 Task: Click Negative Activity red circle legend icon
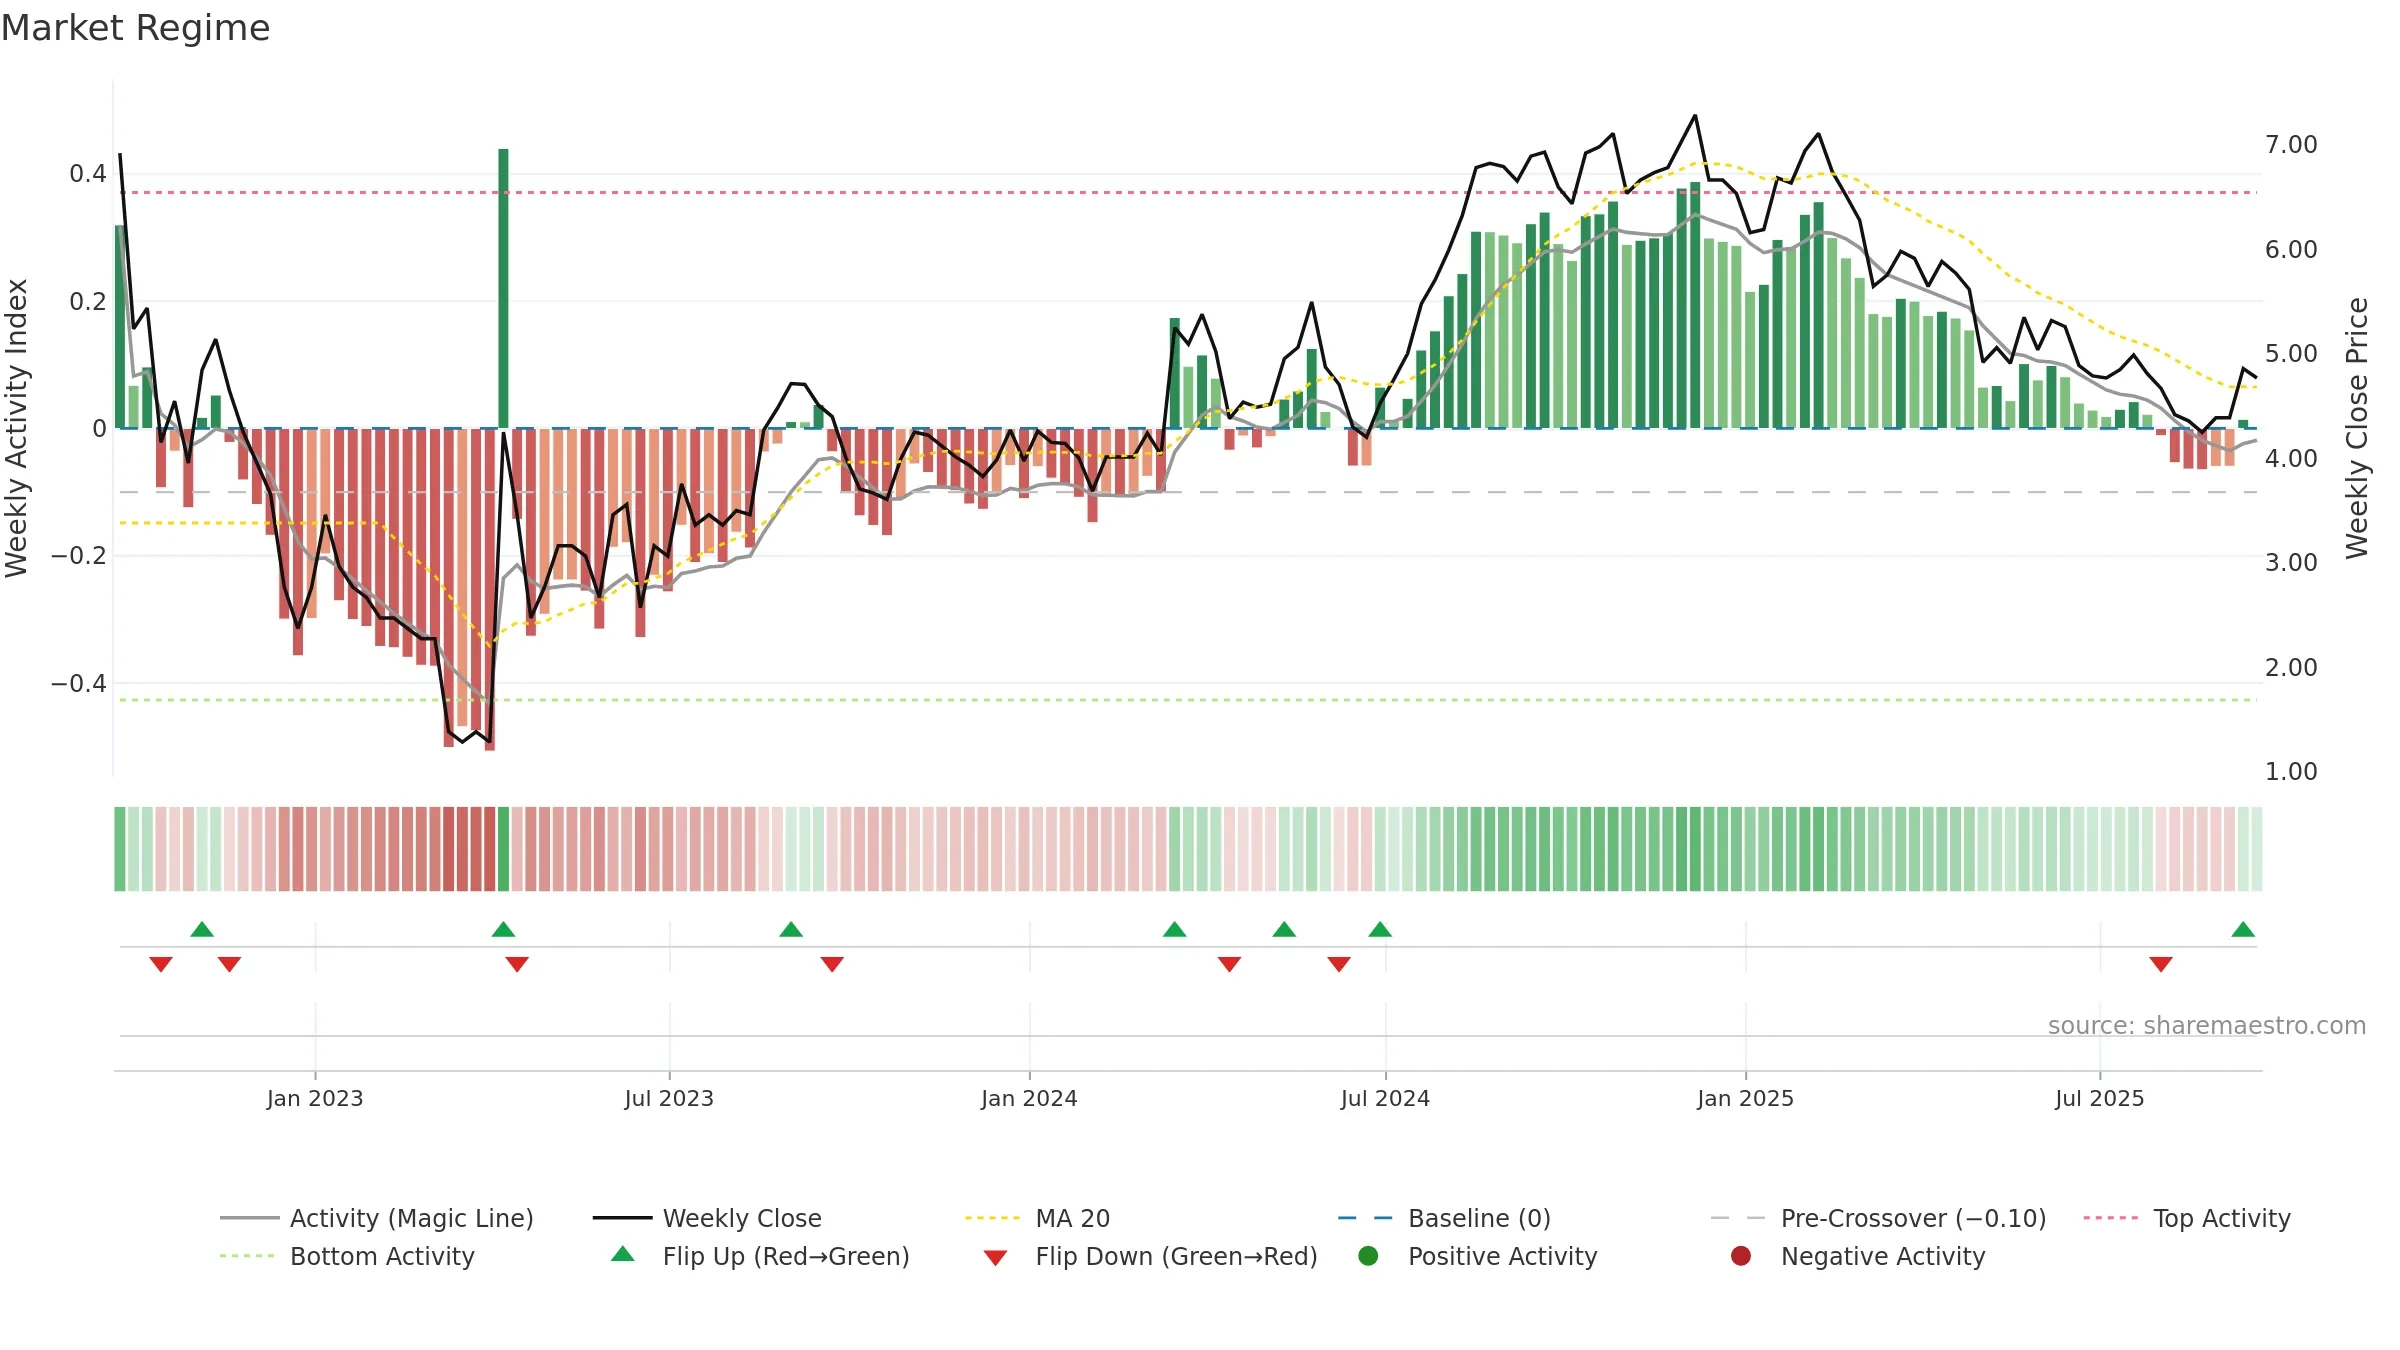[1741, 1256]
